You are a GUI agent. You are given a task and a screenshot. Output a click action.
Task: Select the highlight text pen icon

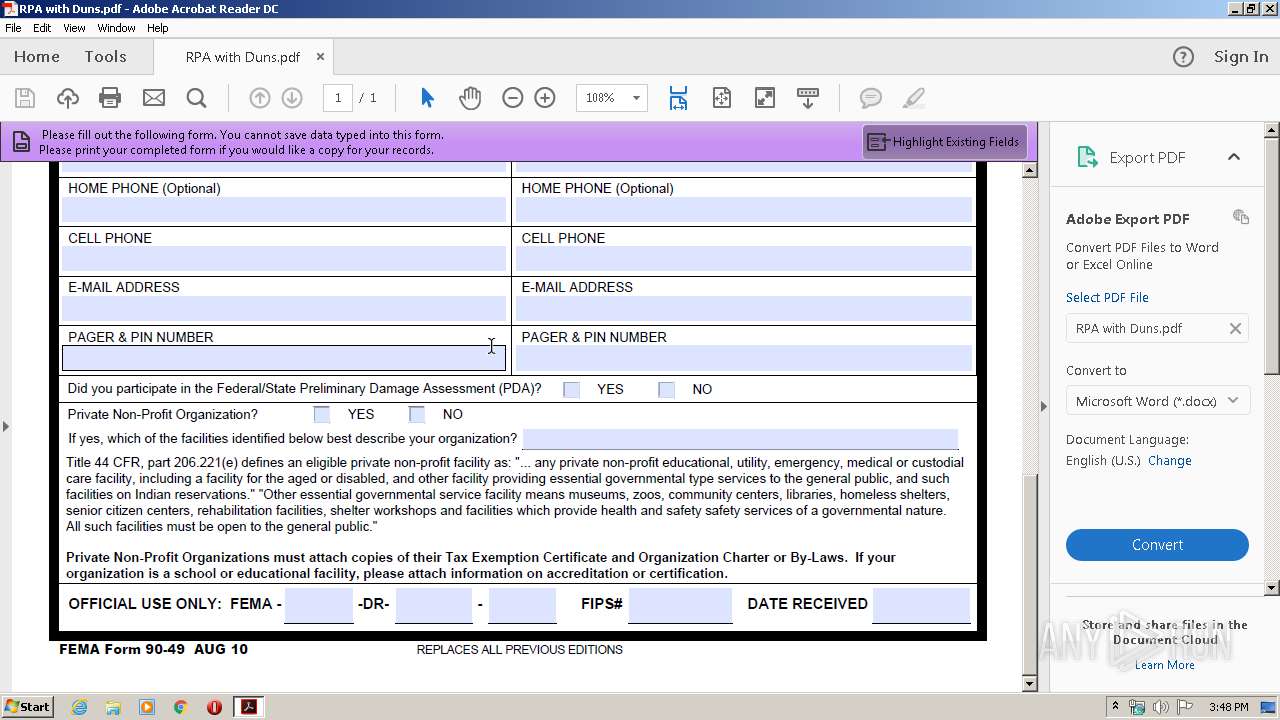[x=913, y=98]
